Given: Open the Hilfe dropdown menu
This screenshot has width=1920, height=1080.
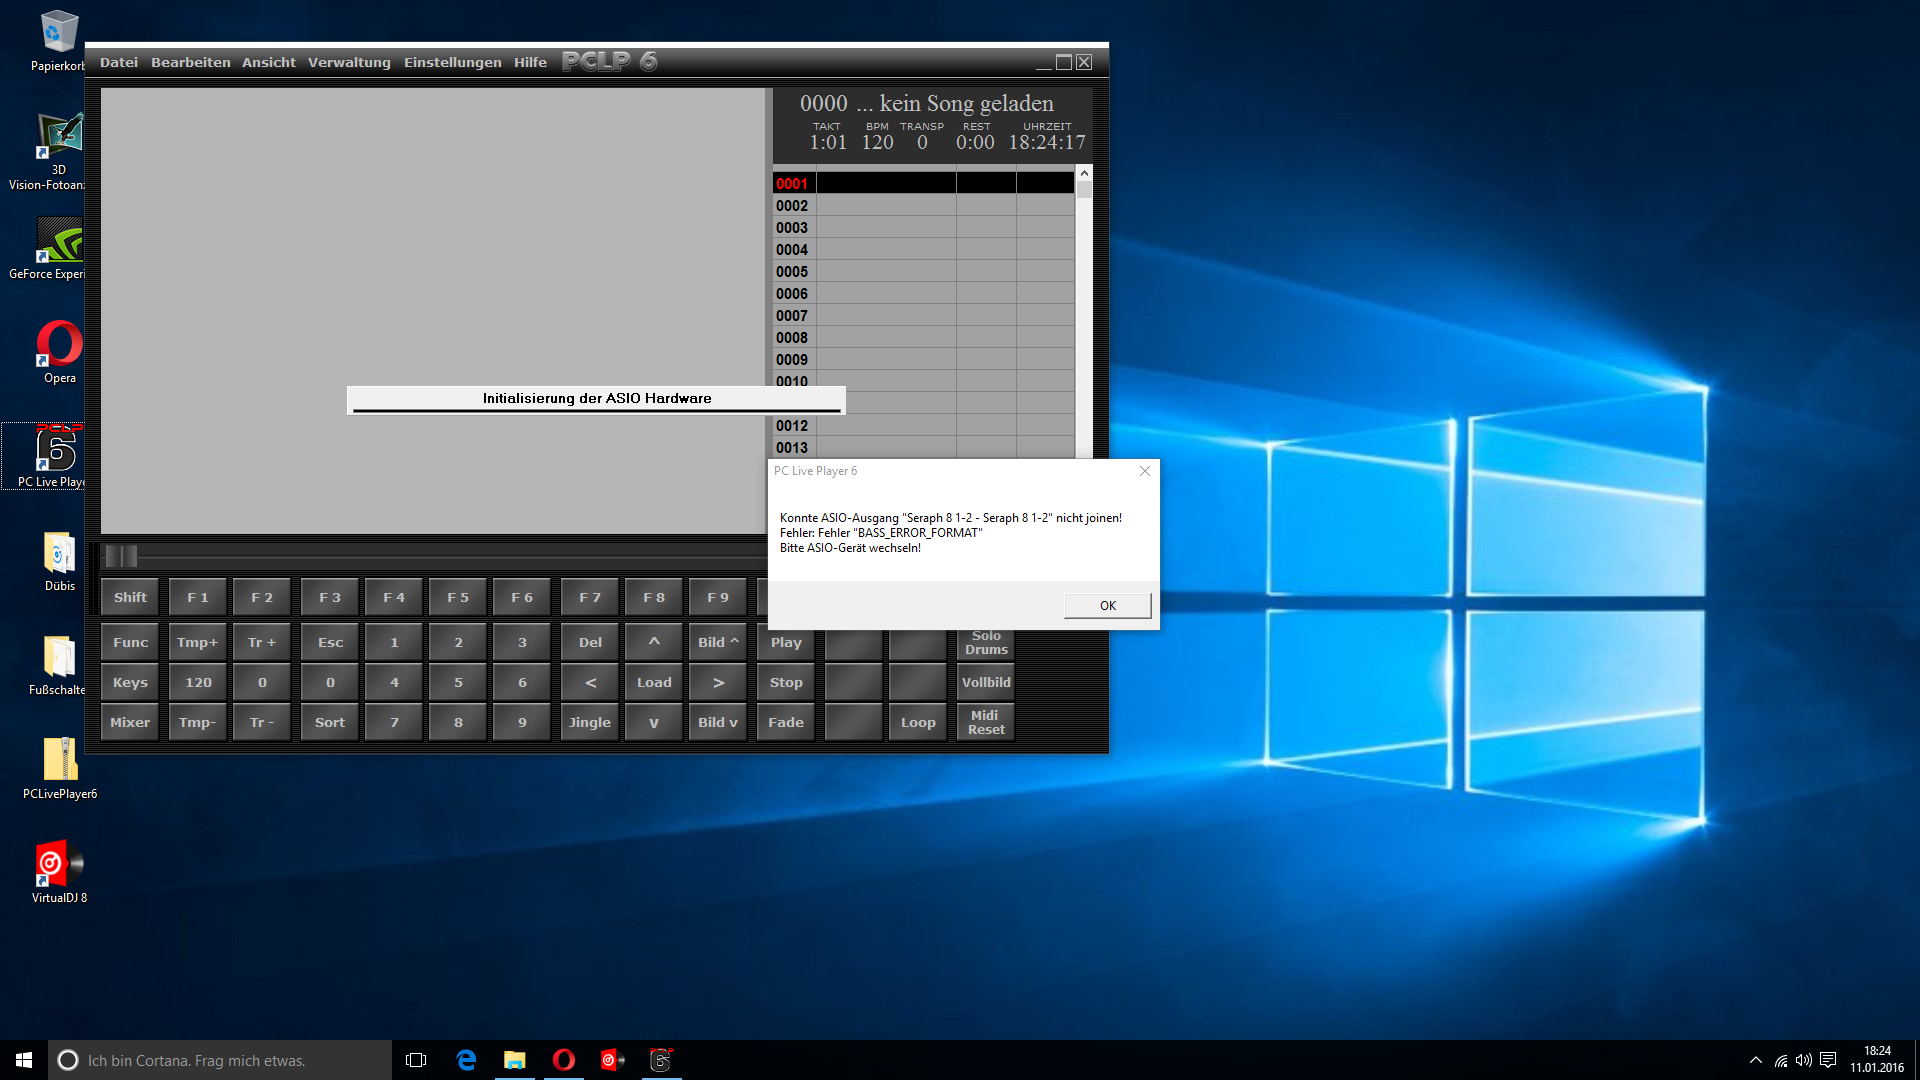Looking at the screenshot, I should (x=530, y=61).
